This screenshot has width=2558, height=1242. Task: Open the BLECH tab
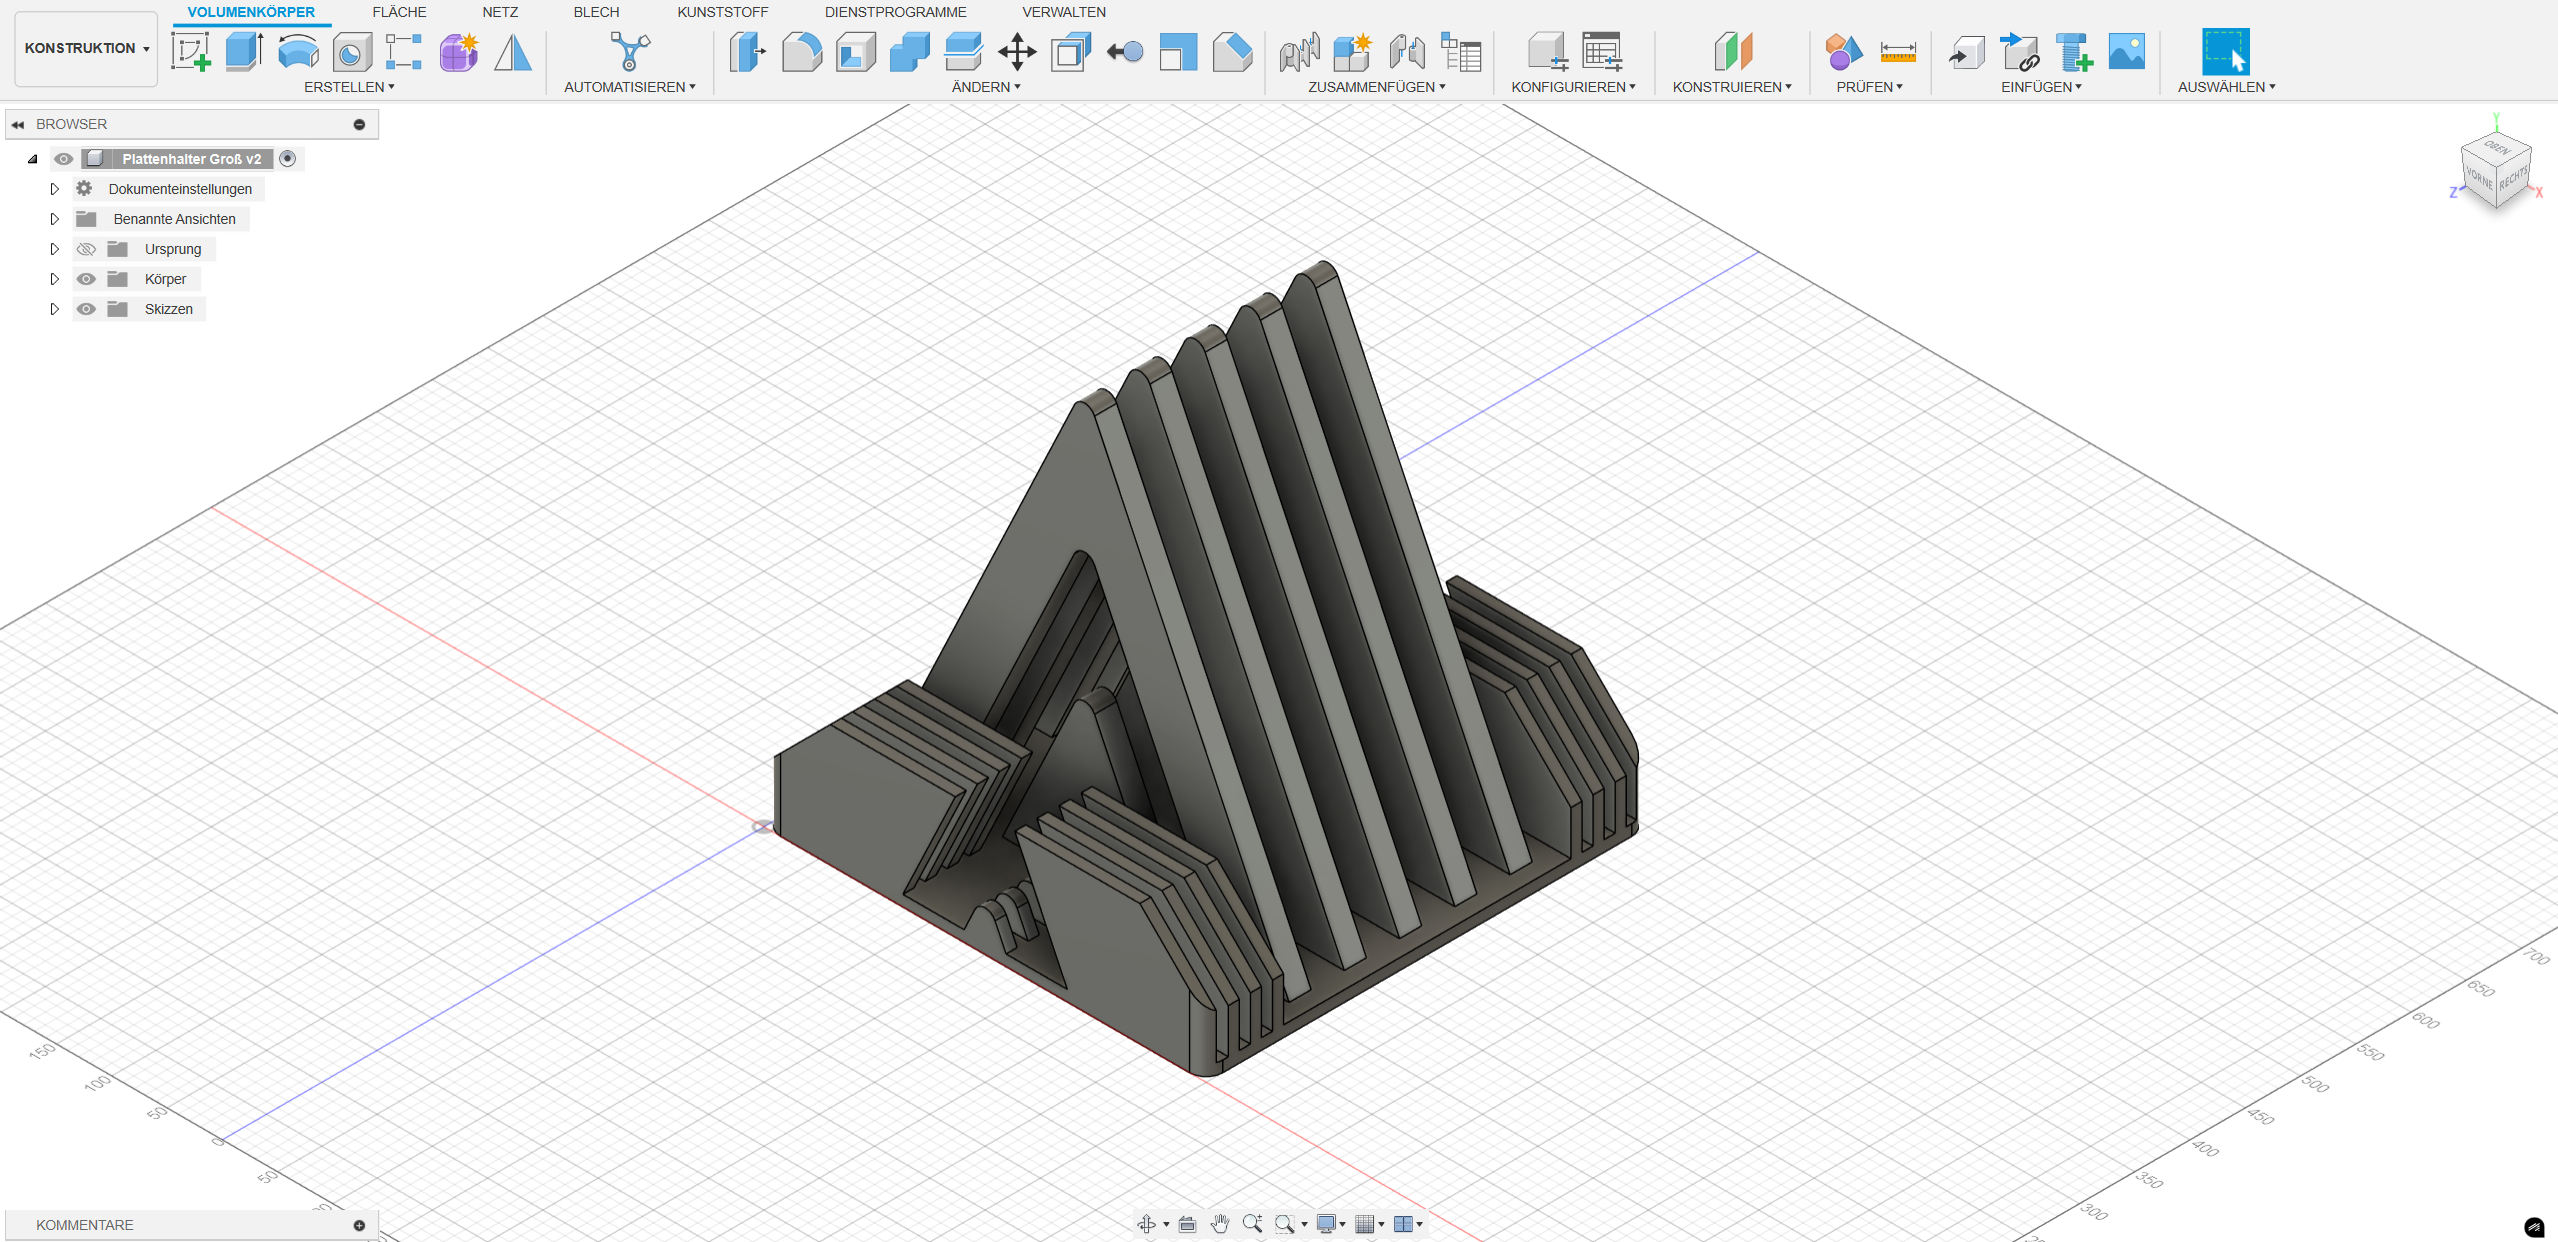596,12
